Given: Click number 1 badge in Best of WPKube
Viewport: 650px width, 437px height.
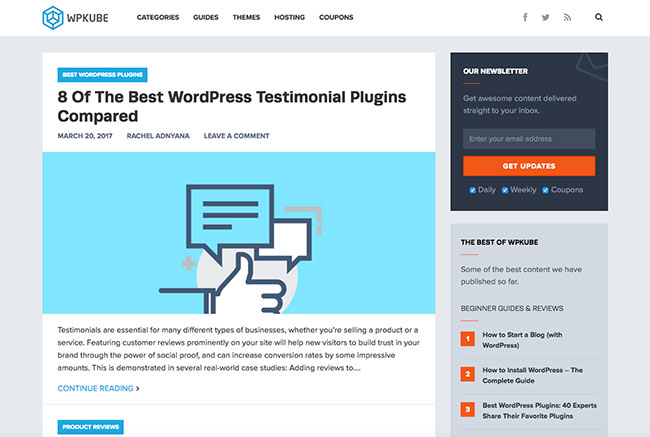Looking at the screenshot, I should [x=468, y=339].
